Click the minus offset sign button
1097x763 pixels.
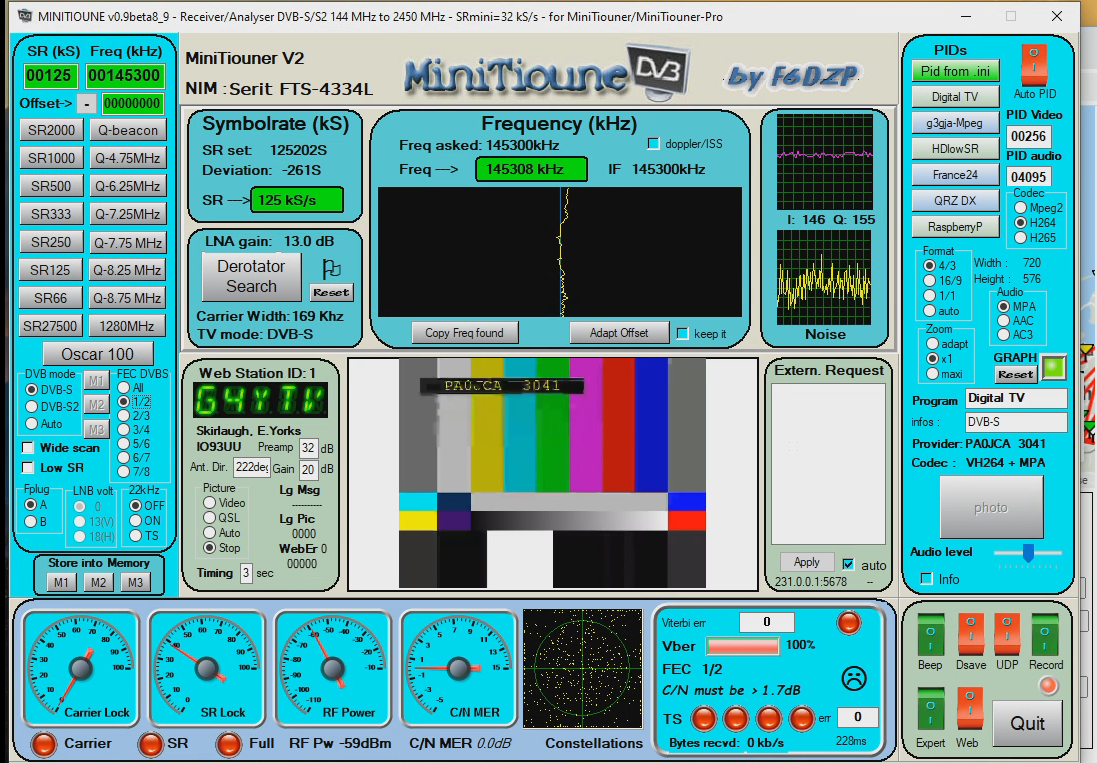point(86,104)
